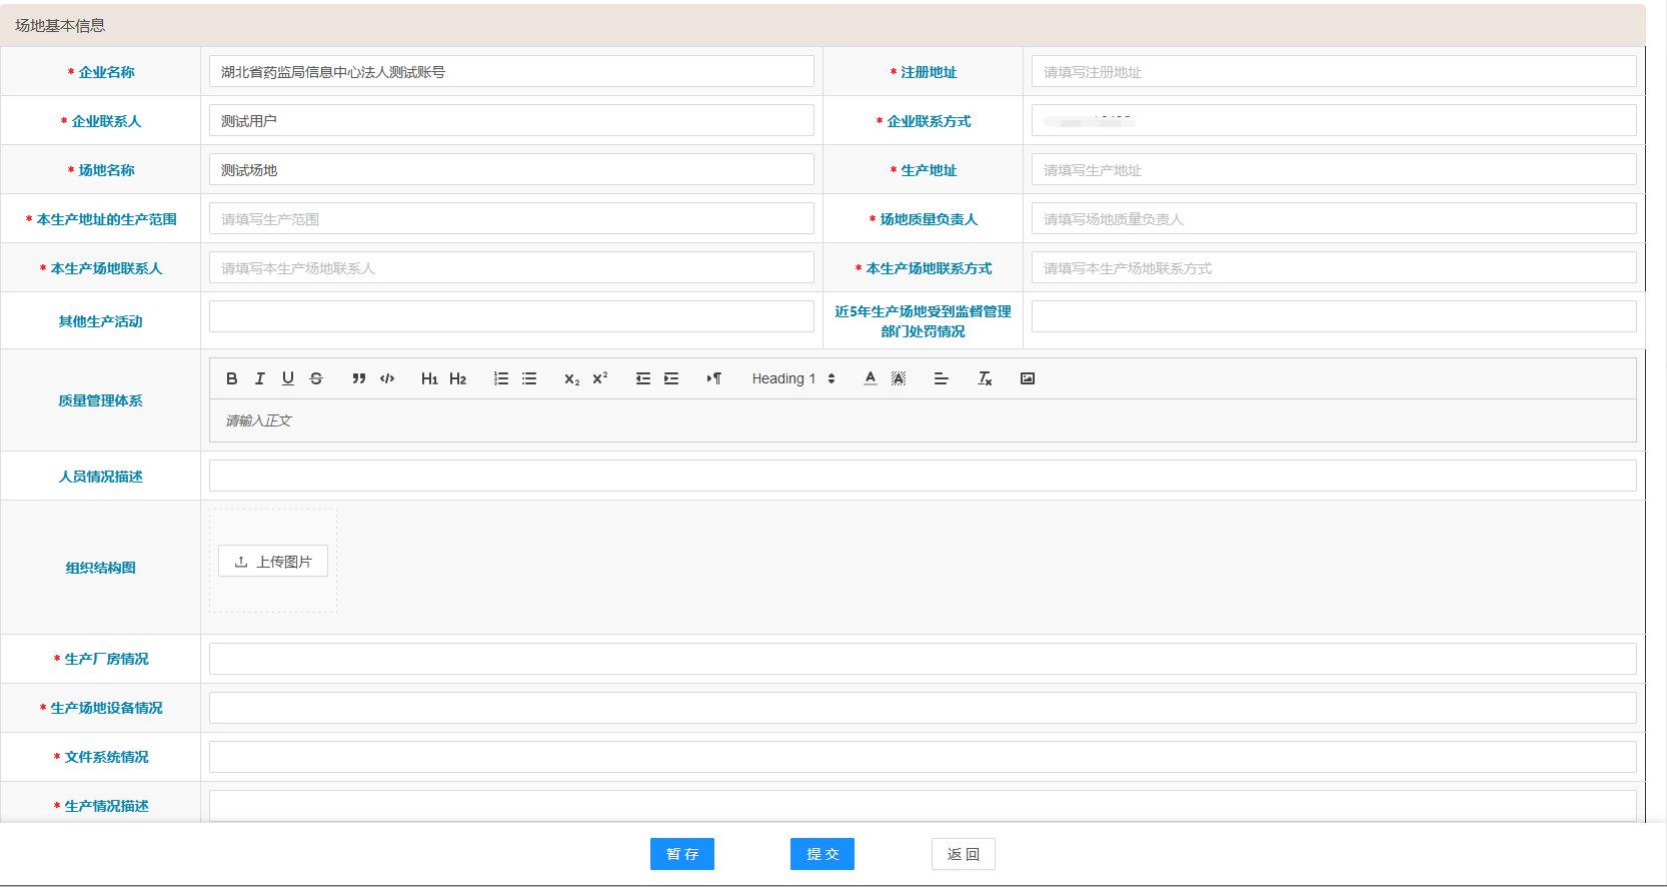Click the 质量管理体系 label
1667x887 pixels.
pyautogui.click(x=100, y=400)
